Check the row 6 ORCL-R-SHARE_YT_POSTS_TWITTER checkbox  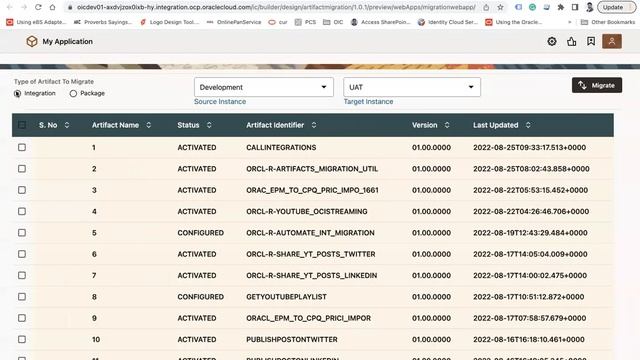pyautogui.click(x=22, y=254)
